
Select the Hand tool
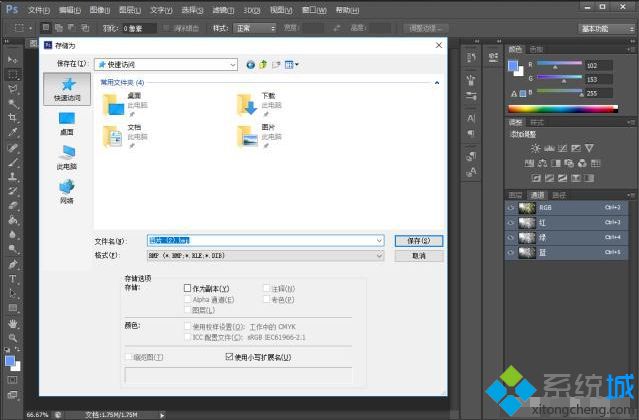pyautogui.click(x=13, y=324)
